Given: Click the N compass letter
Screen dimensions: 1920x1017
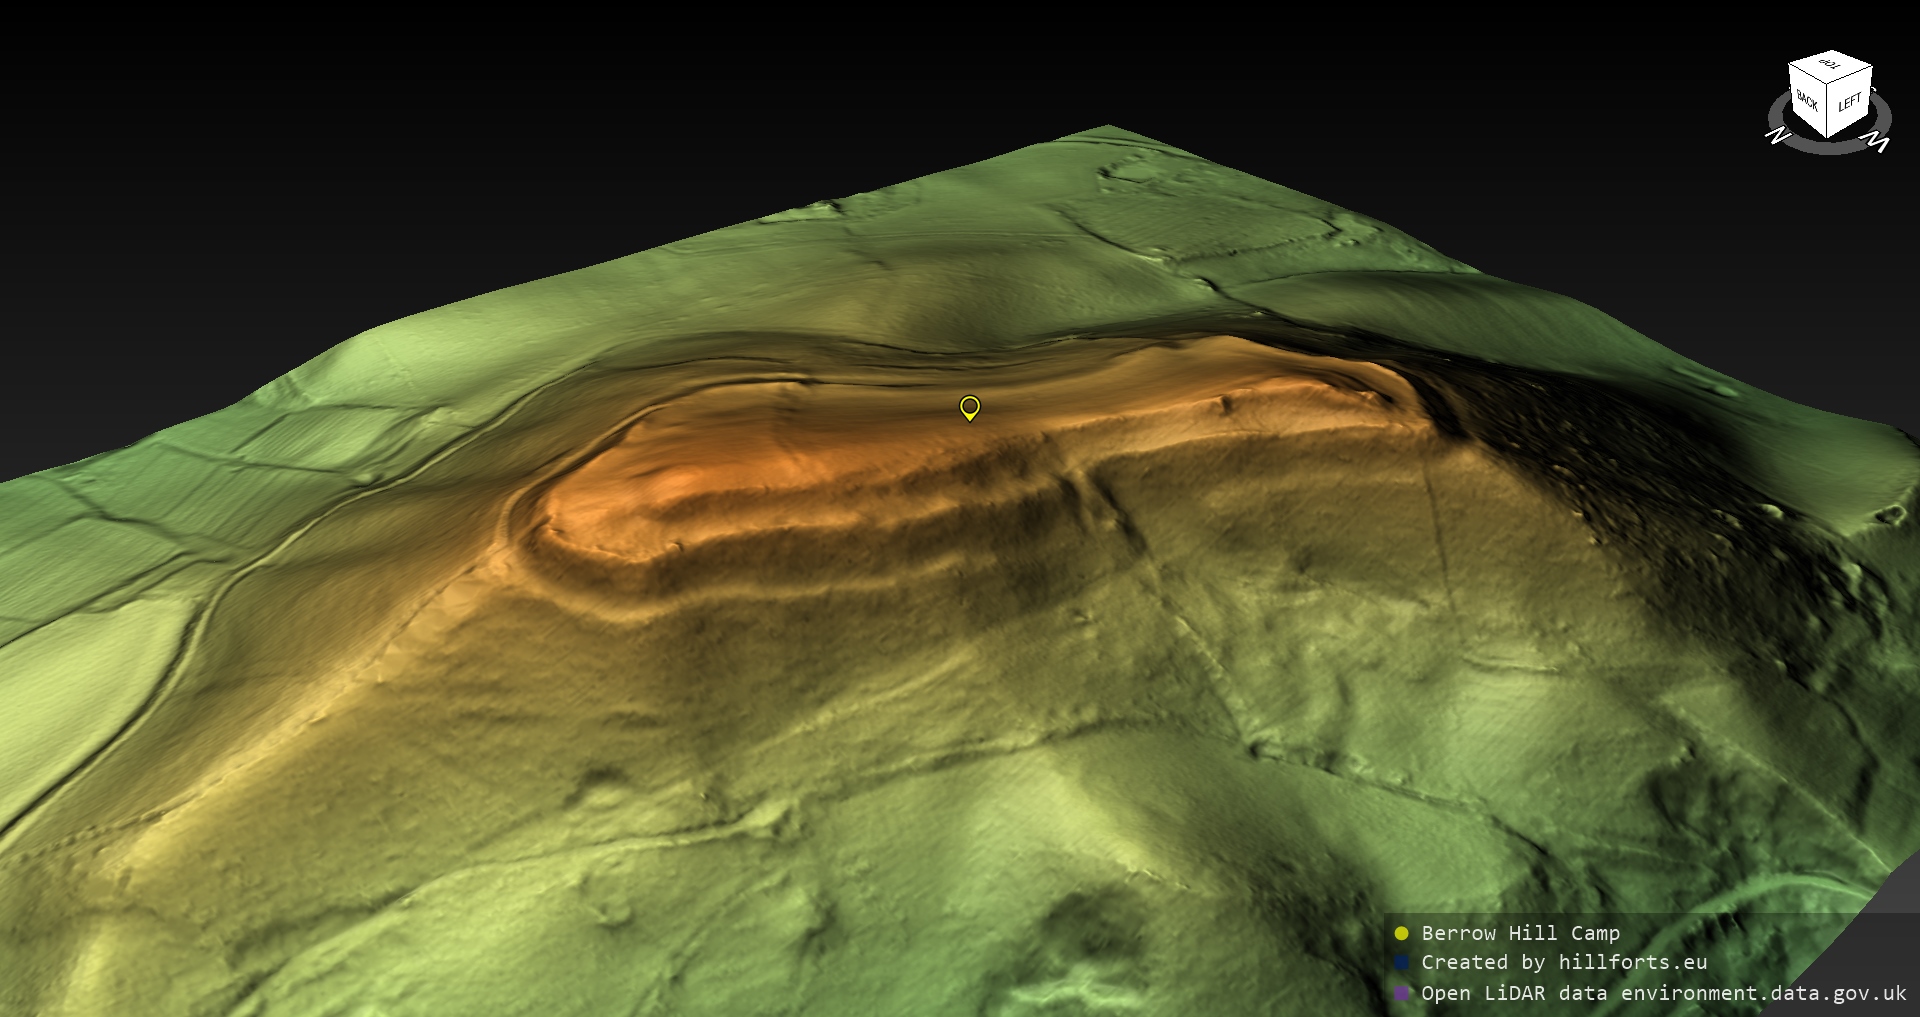Looking at the screenshot, I should (1777, 135).
